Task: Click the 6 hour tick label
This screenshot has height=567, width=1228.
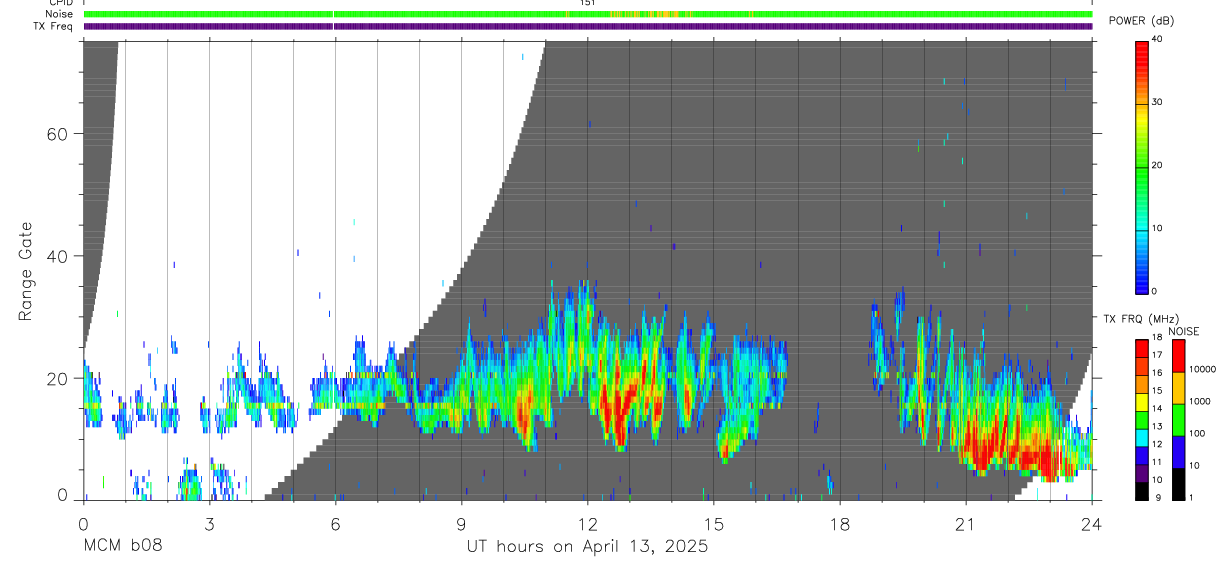Action: 335,524
